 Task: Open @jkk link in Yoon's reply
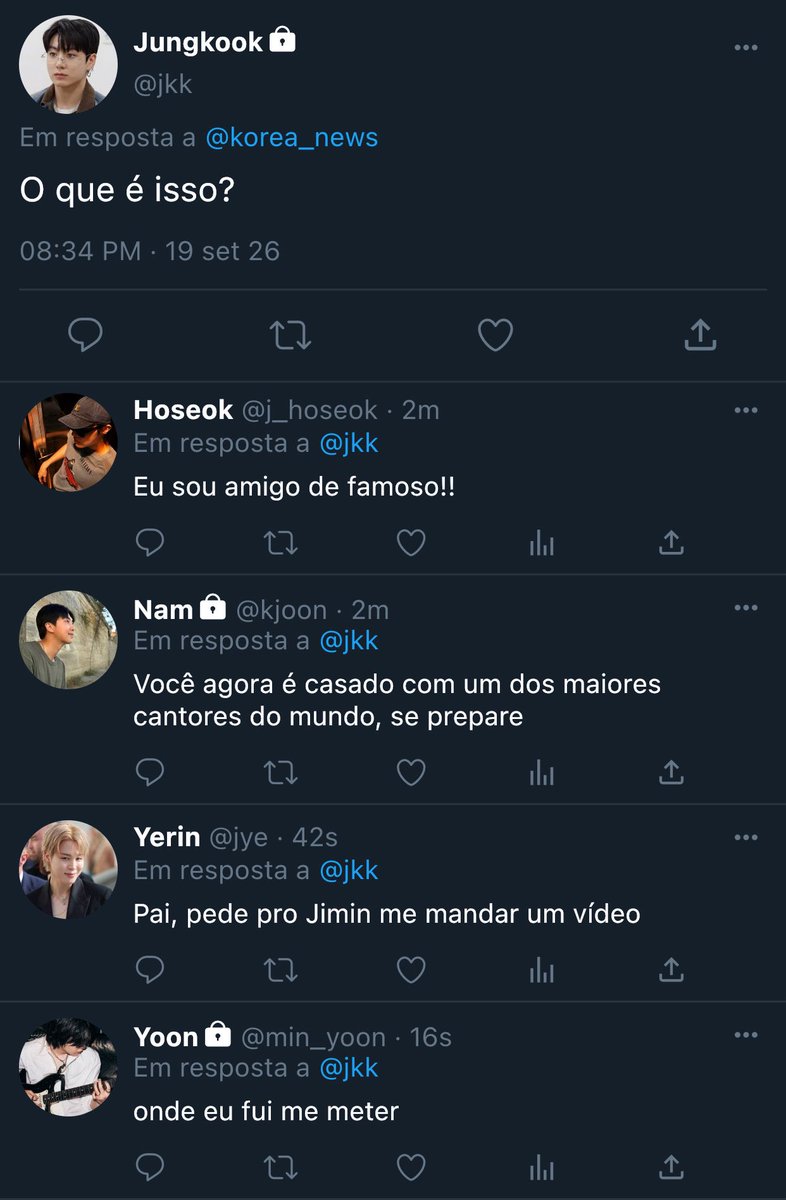click(x=349, y=1068)
